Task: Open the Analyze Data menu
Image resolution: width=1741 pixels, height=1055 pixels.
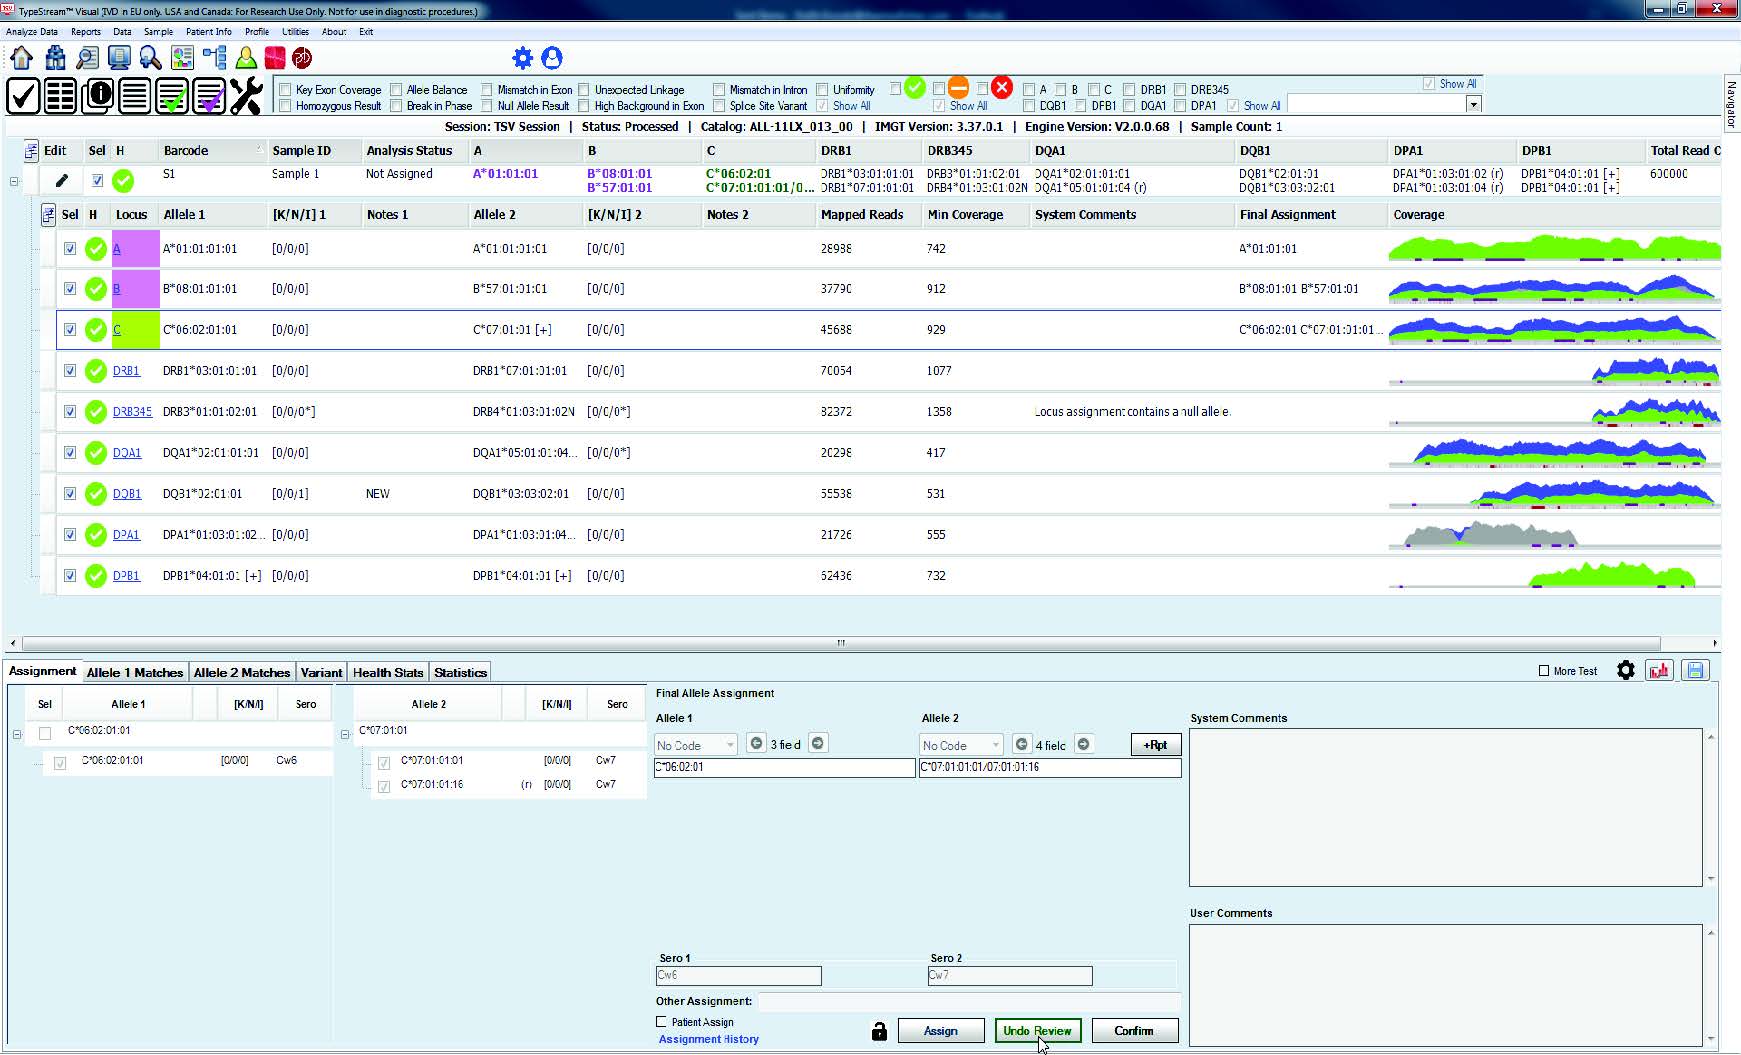Action: pyautogui.click(x=32, y=32)
